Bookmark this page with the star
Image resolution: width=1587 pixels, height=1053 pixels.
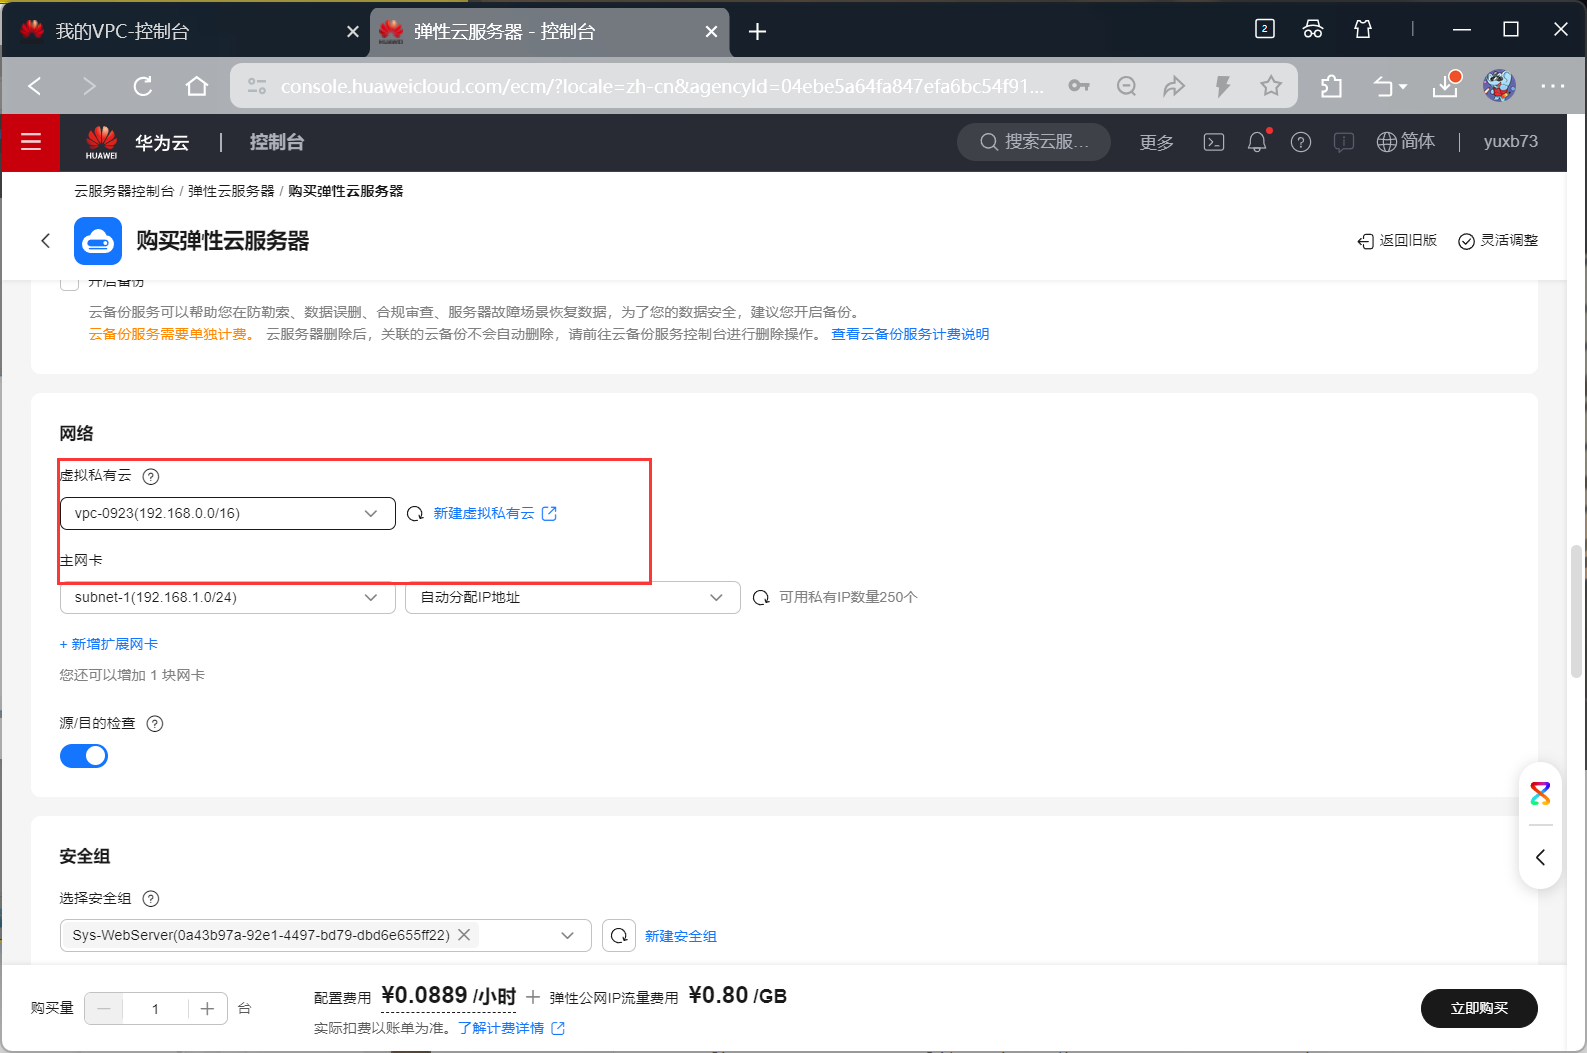click(x=1271, y=86)
